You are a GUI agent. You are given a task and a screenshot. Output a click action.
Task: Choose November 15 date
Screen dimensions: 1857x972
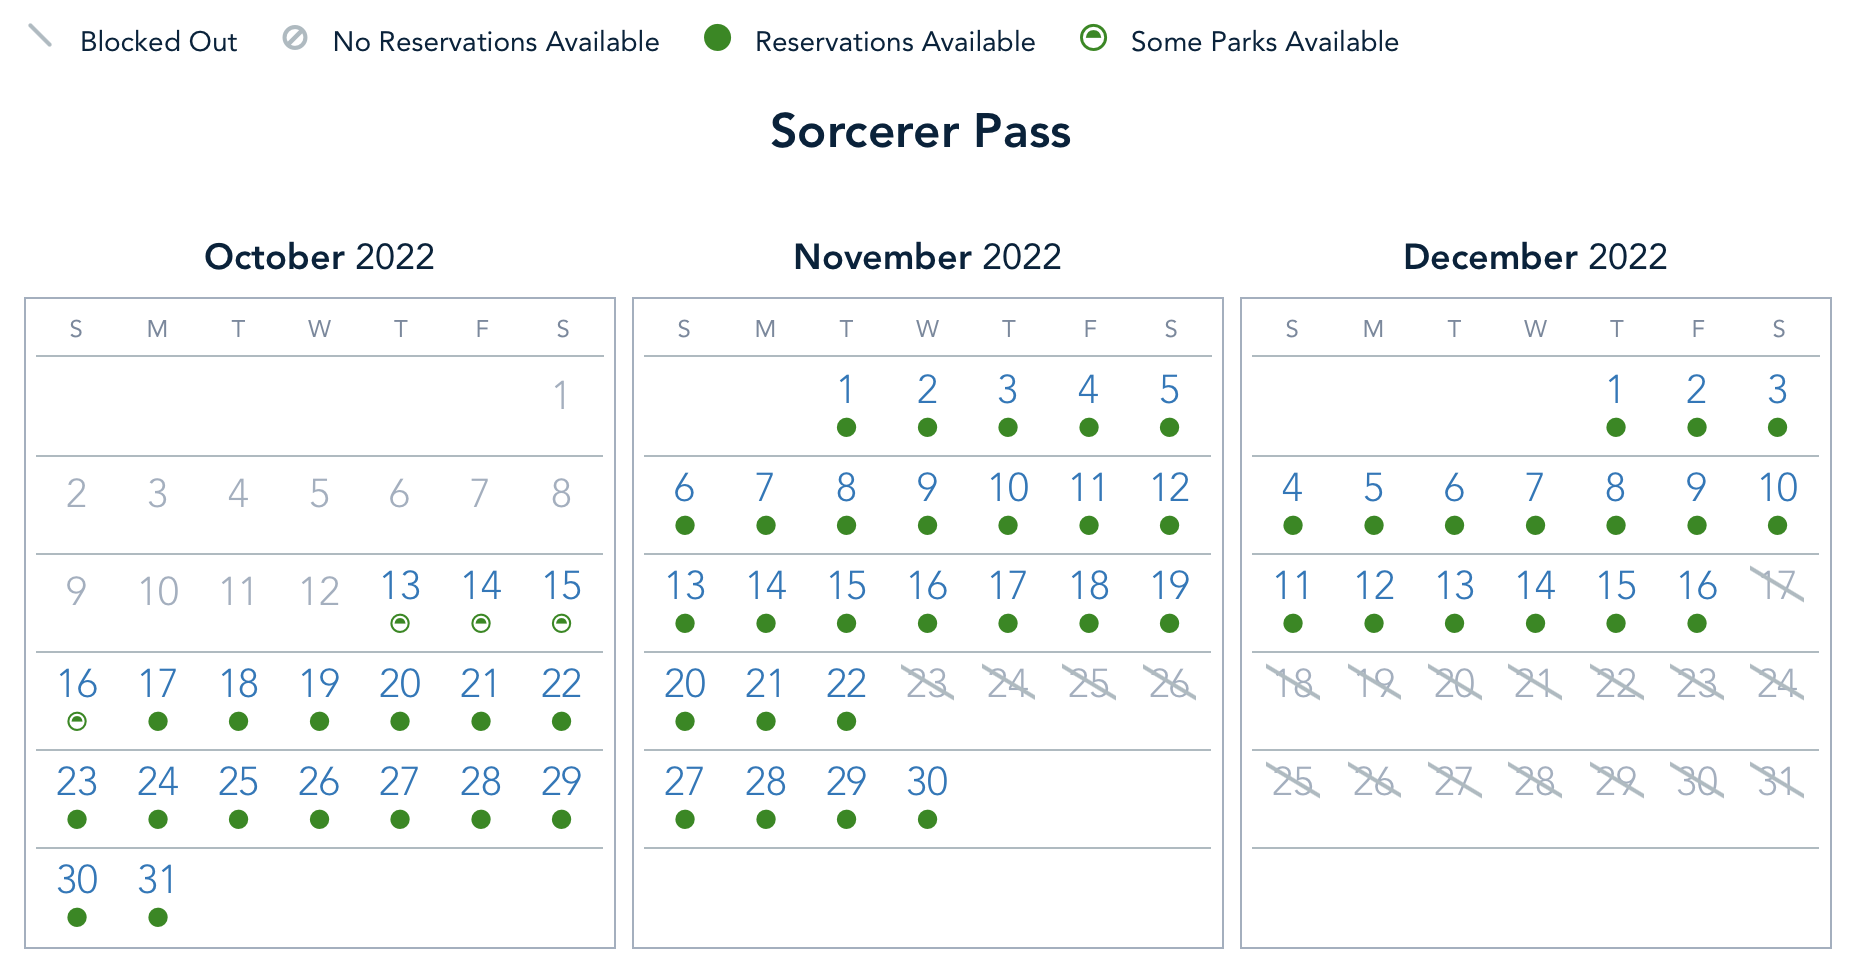pos(846,586)
